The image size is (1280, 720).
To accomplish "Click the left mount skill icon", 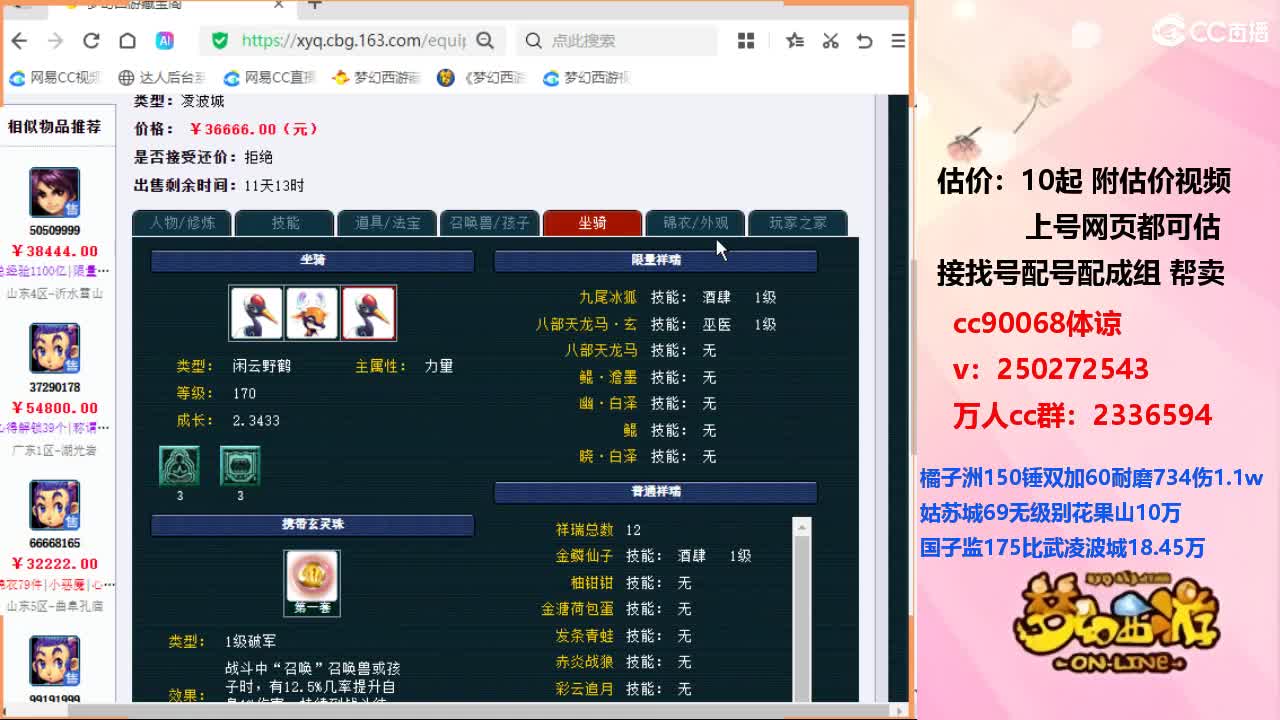I will click(180, 466).
